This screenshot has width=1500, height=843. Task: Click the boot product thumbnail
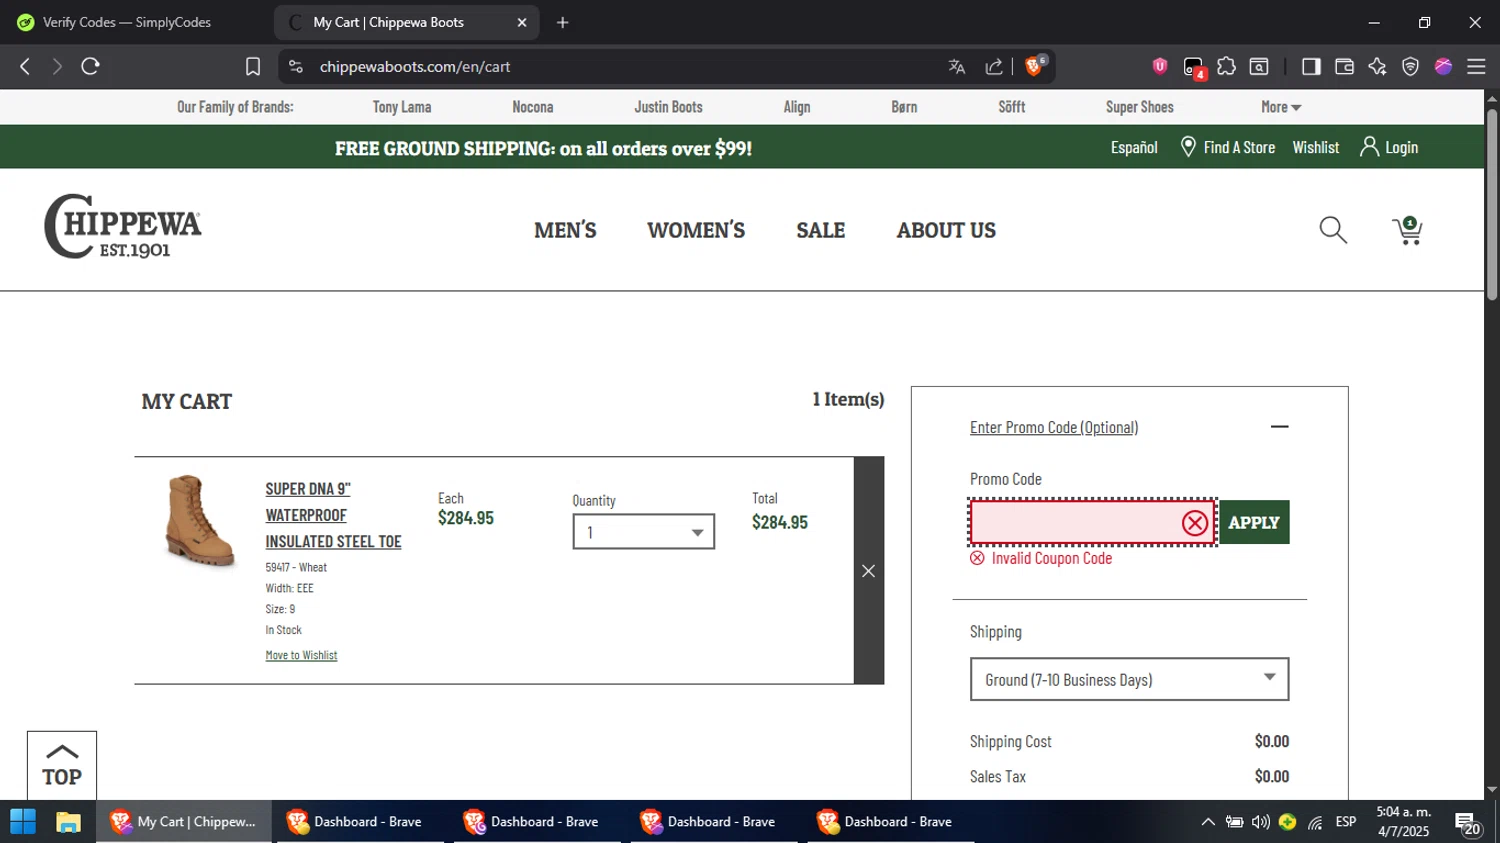pos(199,521)
